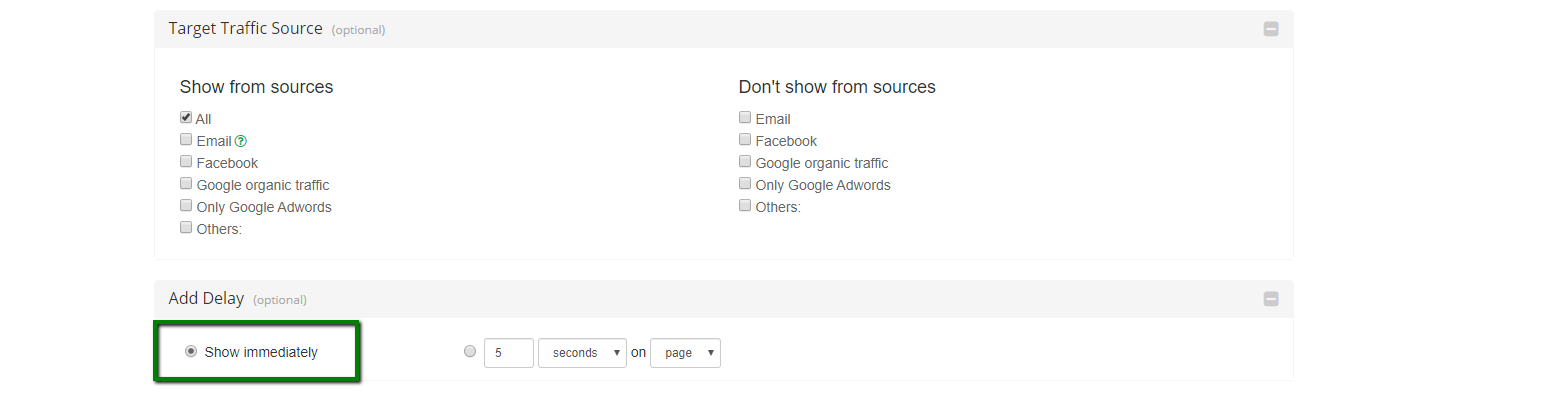Exclude Google organic traffic under Don't show

click(x=745, y=162)
